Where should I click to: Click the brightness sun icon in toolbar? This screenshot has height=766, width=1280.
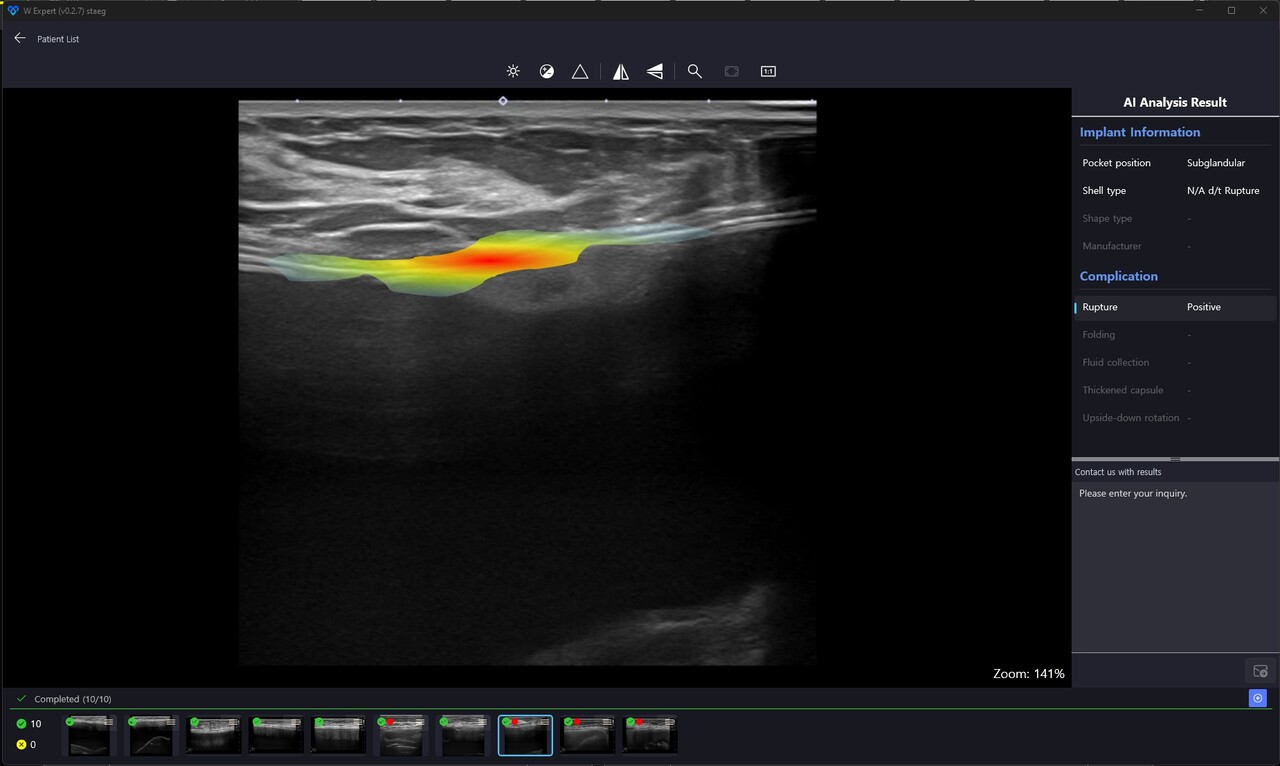pyautogui.click(x=513, y=71)
